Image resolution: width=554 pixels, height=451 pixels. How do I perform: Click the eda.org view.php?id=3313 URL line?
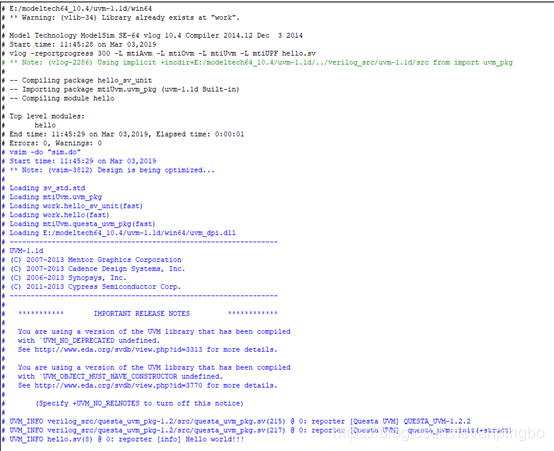pyautogui.click(x=148, y=350)
